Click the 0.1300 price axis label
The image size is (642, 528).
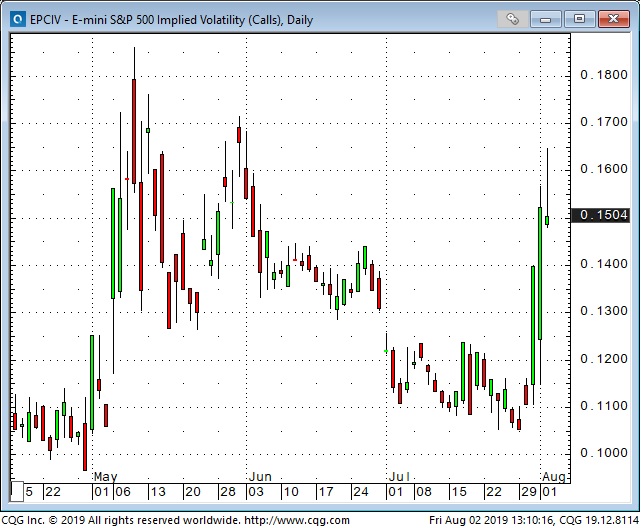pos(604,311)
